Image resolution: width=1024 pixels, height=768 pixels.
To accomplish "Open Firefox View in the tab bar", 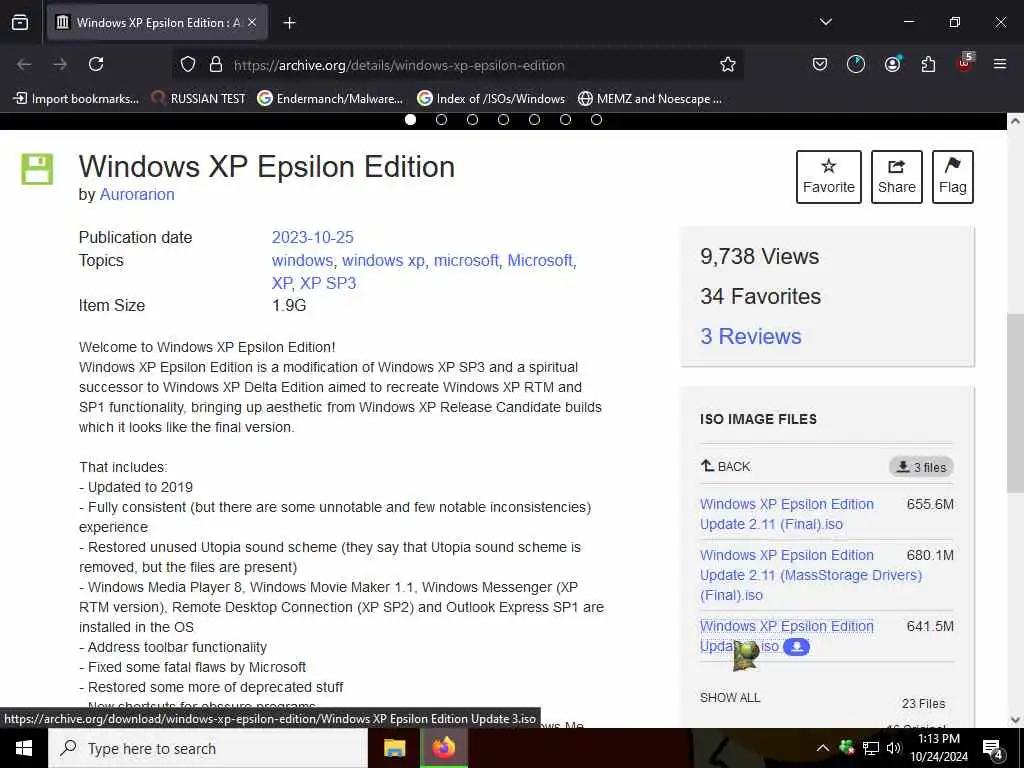I will (20, 23).
